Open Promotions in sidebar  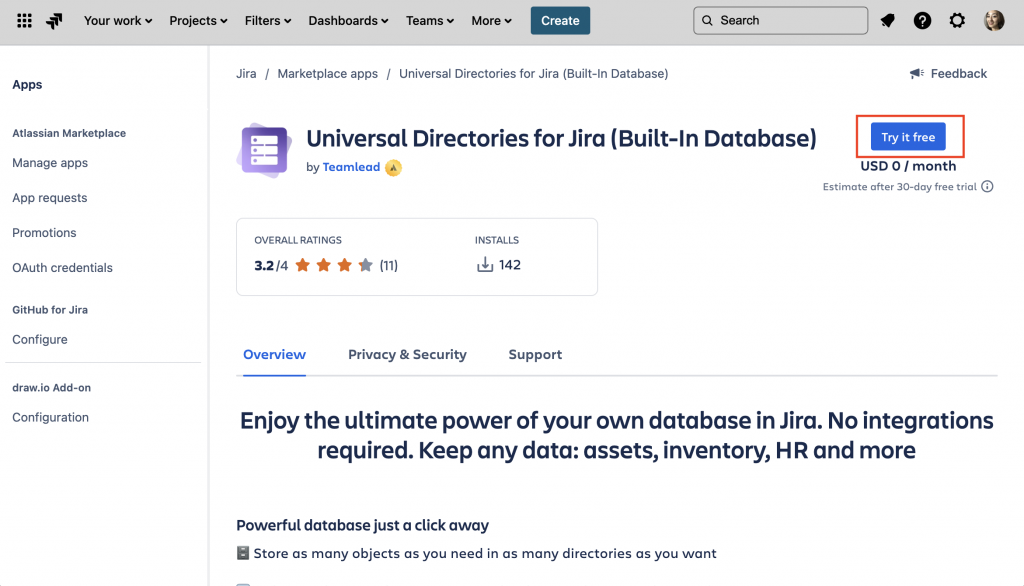coord(44,233)
